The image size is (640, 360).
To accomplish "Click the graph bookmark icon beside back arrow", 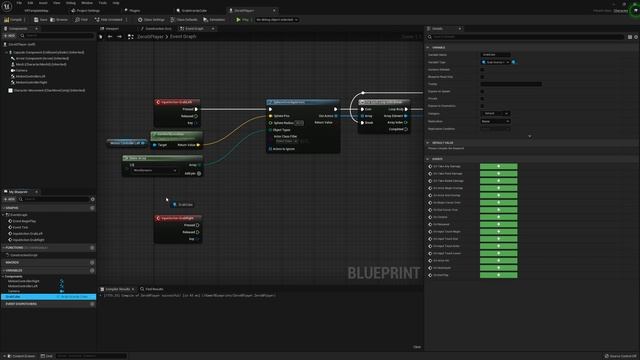I will tap(101, 37).
